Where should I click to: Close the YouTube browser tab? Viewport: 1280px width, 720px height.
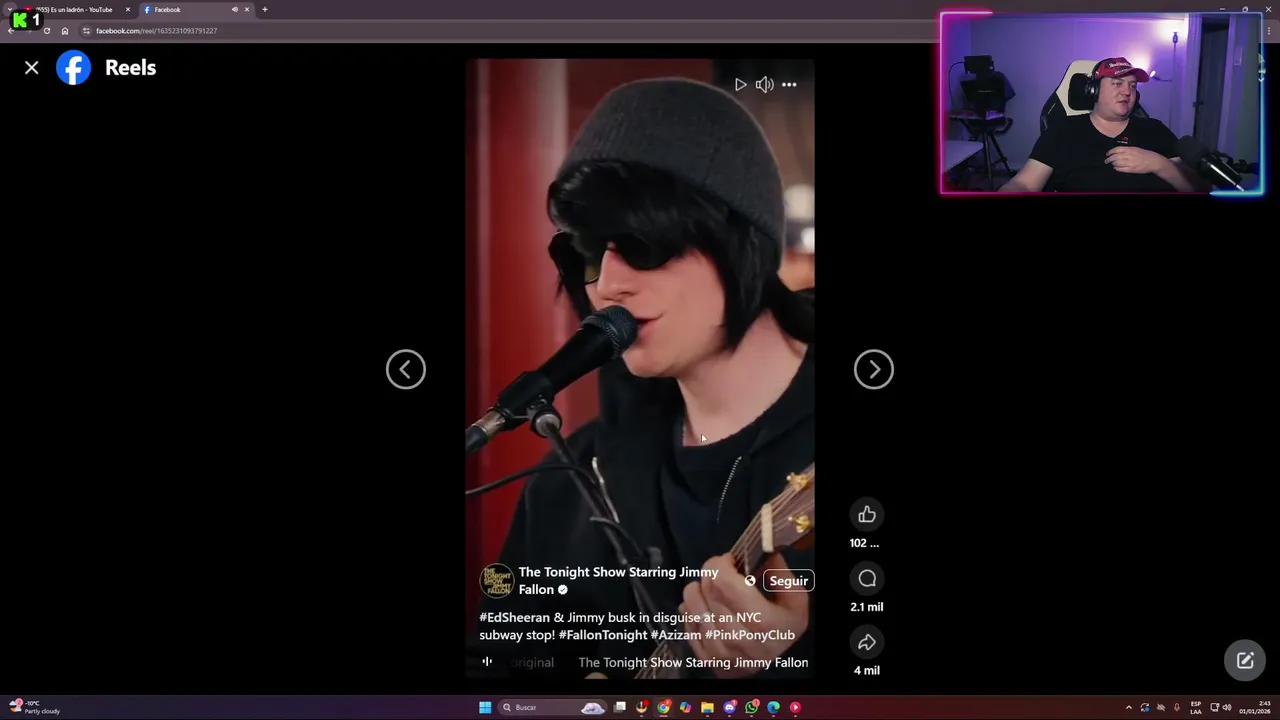[x=128, y=10]
